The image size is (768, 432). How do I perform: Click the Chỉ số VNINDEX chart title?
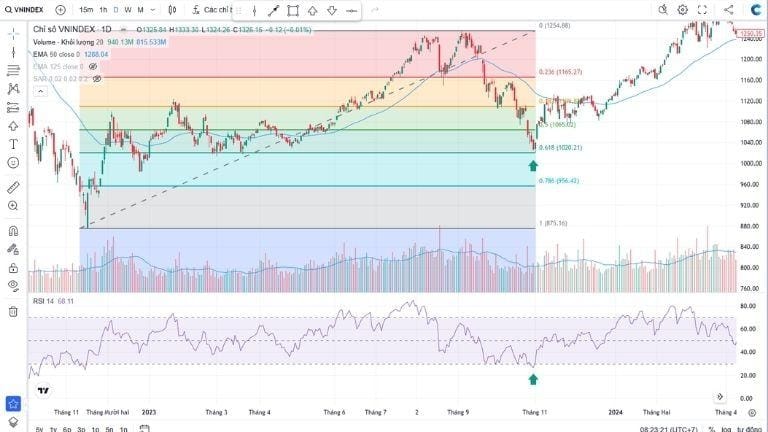72,29
